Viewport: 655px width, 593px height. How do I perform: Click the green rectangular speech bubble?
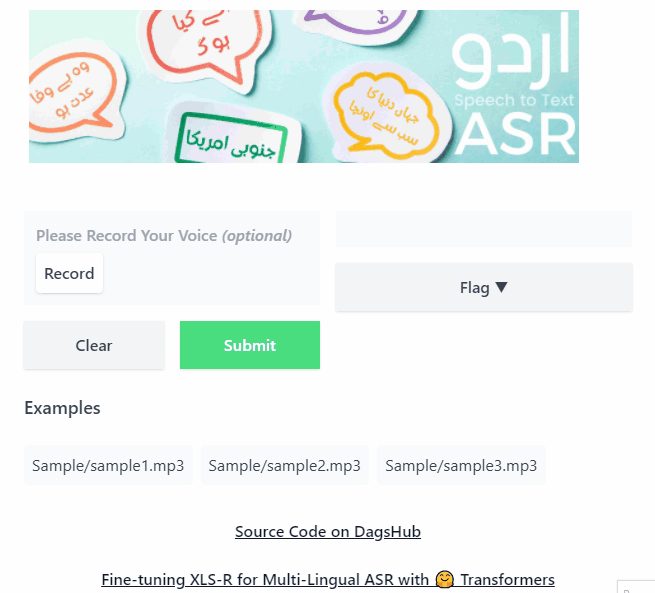coord(232,140)
